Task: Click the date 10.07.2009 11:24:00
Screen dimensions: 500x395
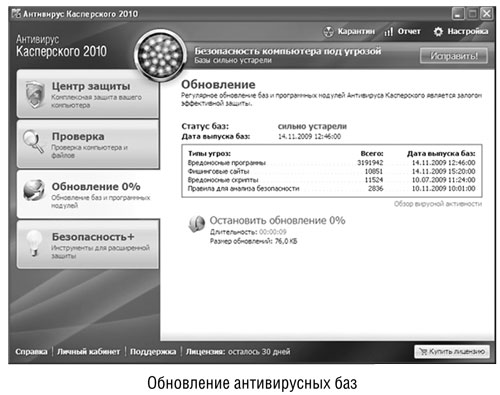Action: point(443,180)
